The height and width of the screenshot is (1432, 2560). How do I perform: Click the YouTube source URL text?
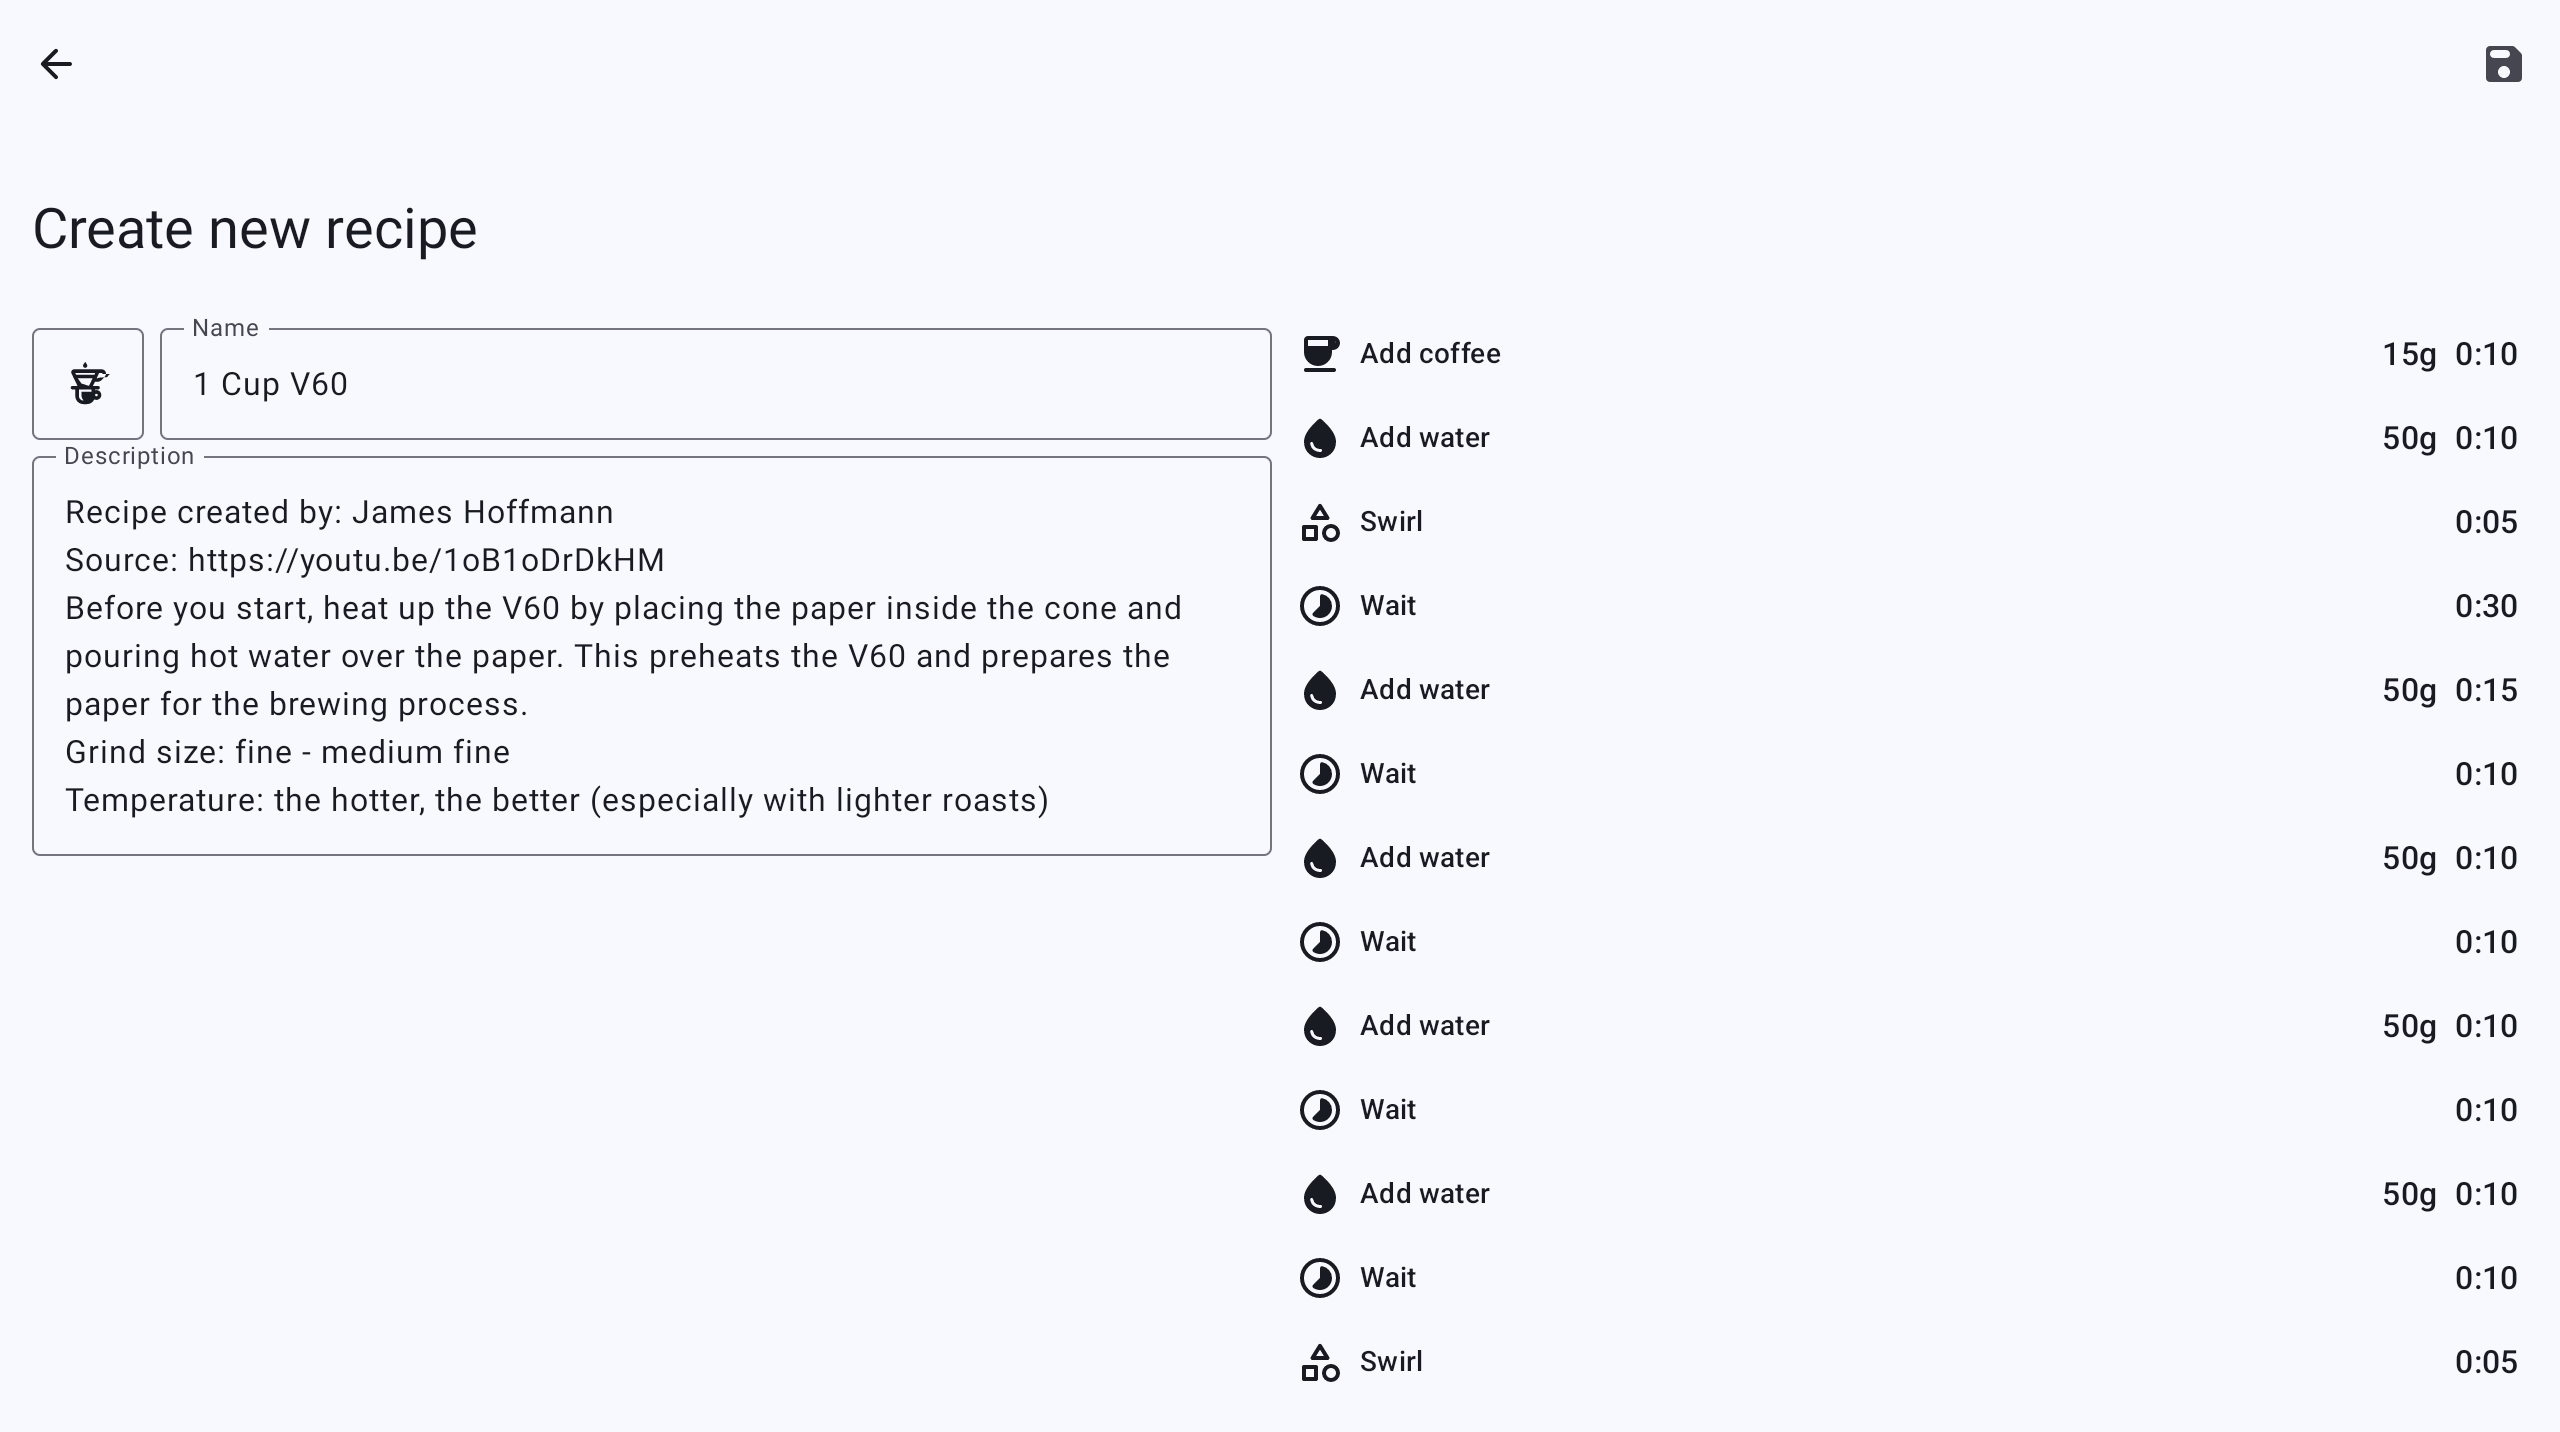pyautogui.click(x=426, y=560)
